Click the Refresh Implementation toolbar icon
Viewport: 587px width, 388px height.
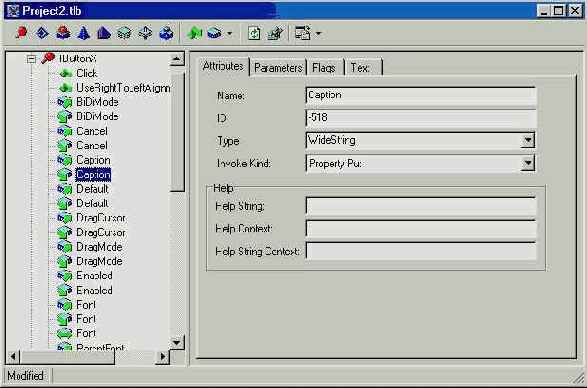(254, 33)
